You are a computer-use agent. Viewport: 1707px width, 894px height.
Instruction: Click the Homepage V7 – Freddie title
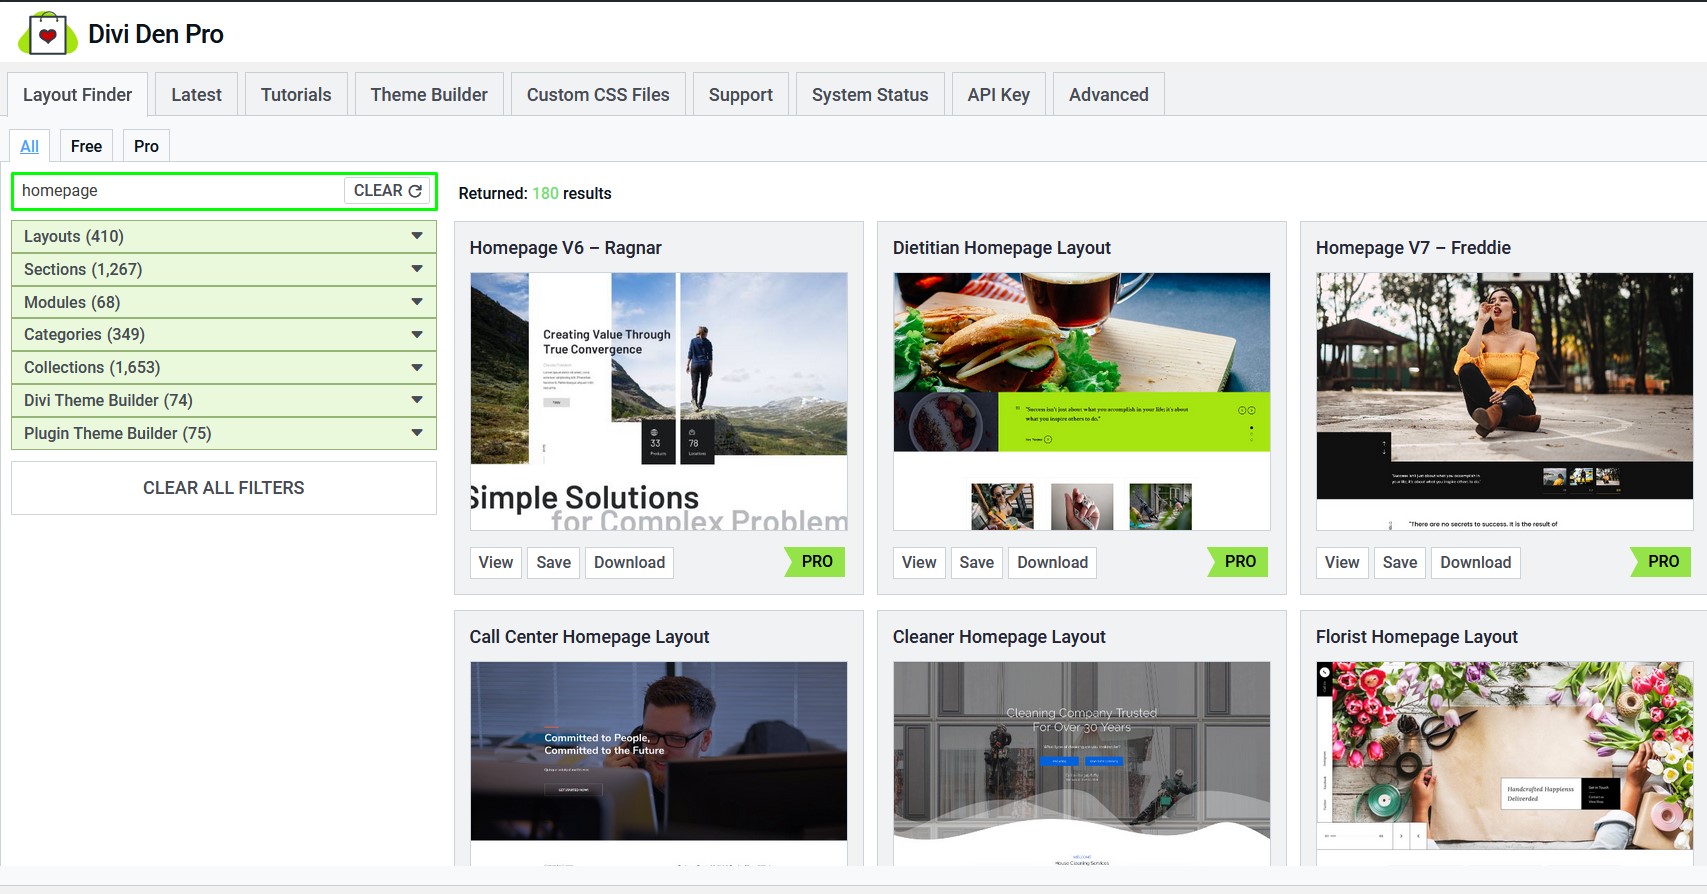(1413, 248)
